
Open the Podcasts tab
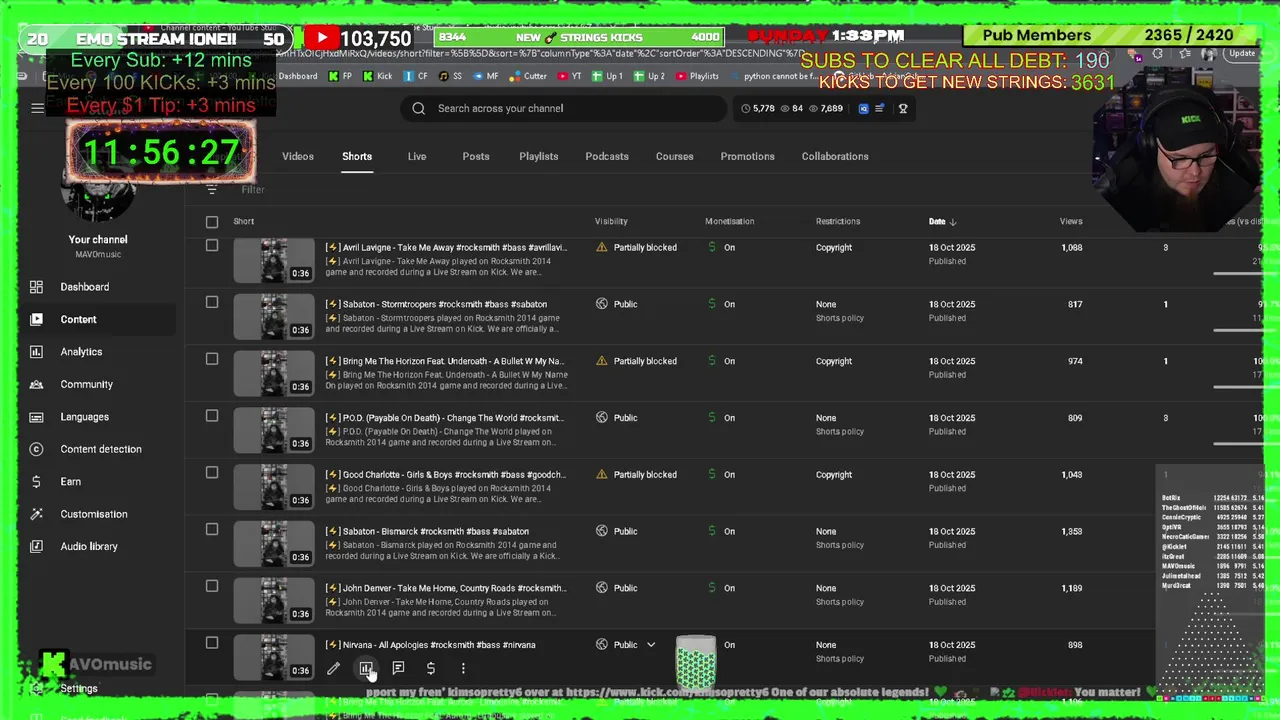(x=607, y=156)
